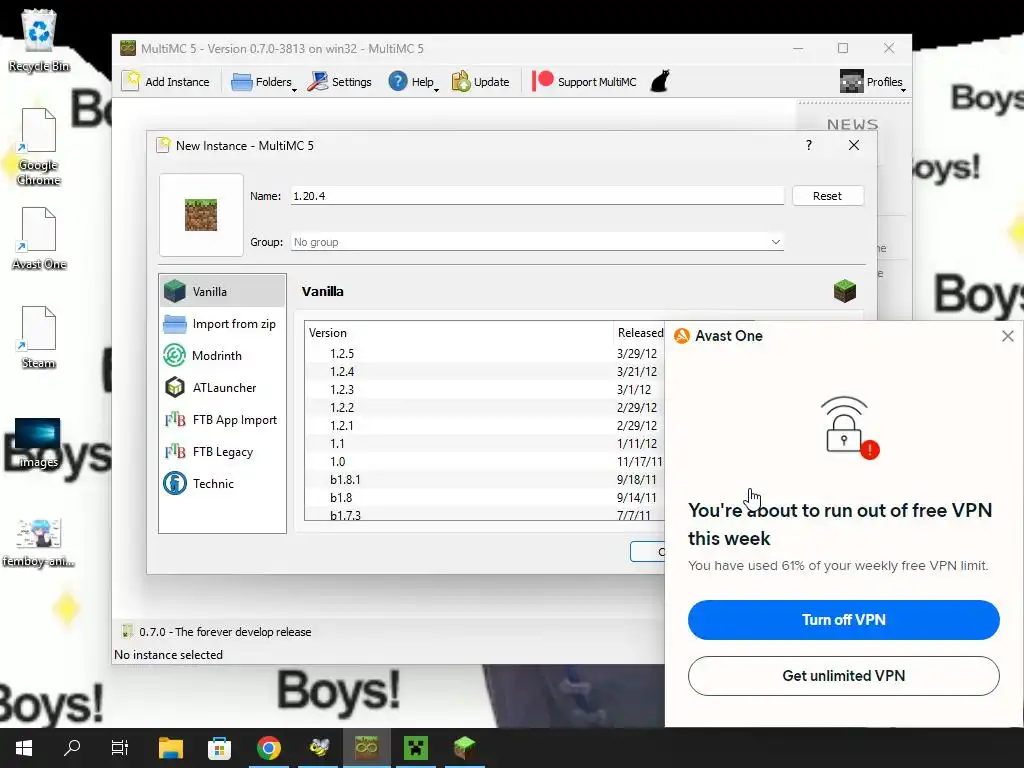The width and height of the screenshot is (1024, 768).
Task: Close the Avast One popup
Action: click(1008, 336)
